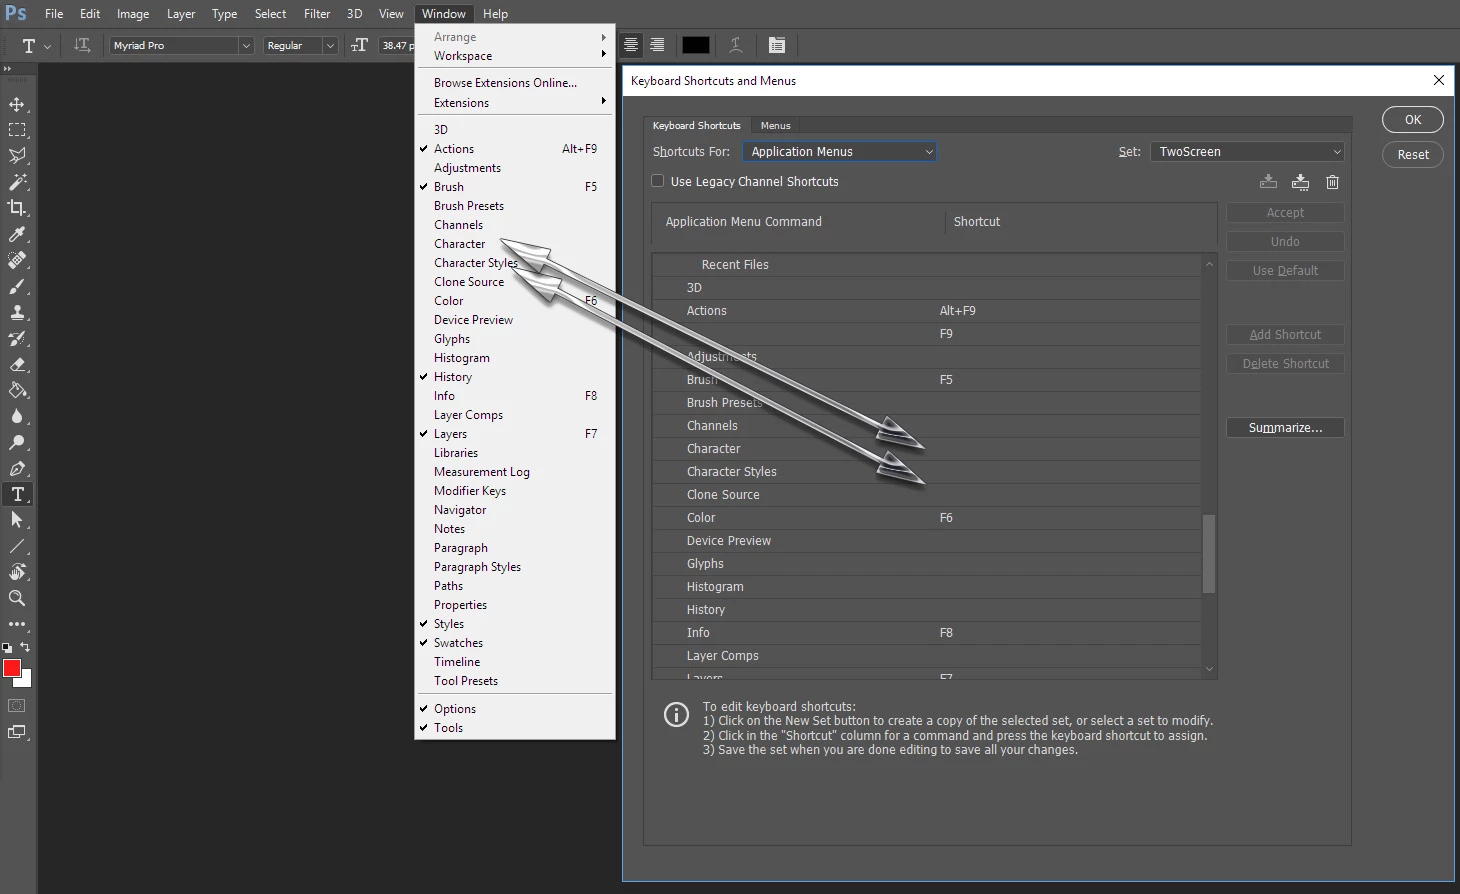The height and width of the screenshot is (894, 1460).
Task: Select the Clone Stamp tool
Action: click(x=17, y=312)
